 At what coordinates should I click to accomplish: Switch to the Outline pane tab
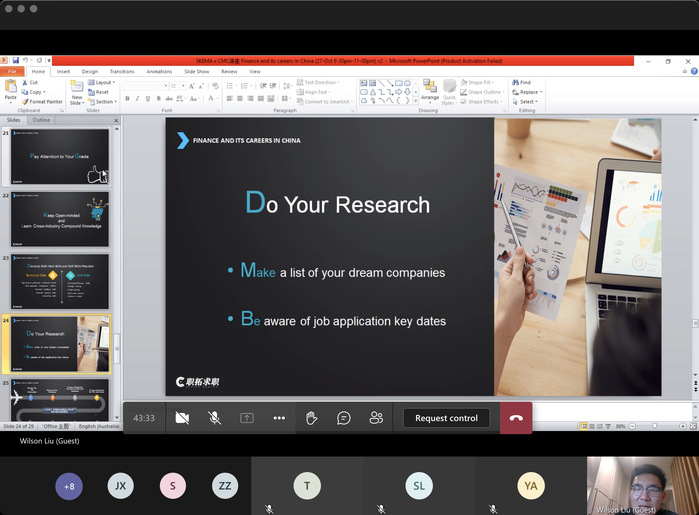click(x=41, y=120)
